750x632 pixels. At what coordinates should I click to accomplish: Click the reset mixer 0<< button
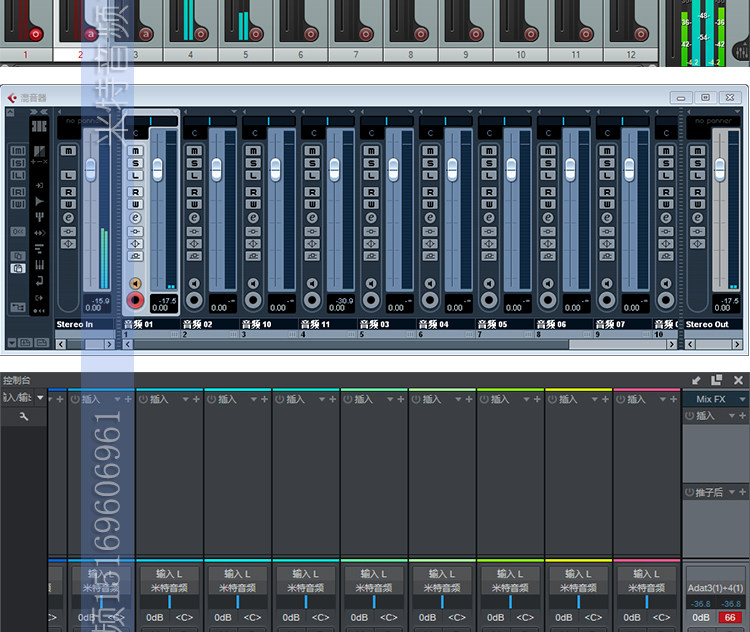coord(18,232)
